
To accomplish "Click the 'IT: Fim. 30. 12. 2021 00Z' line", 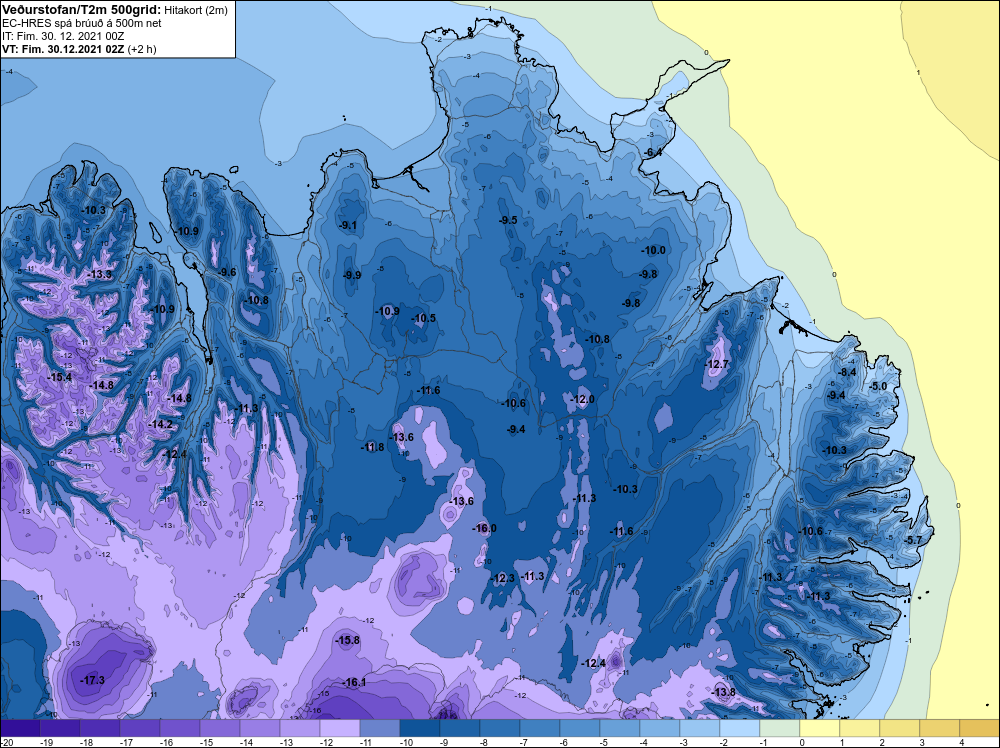I will [x=63, y=36].
